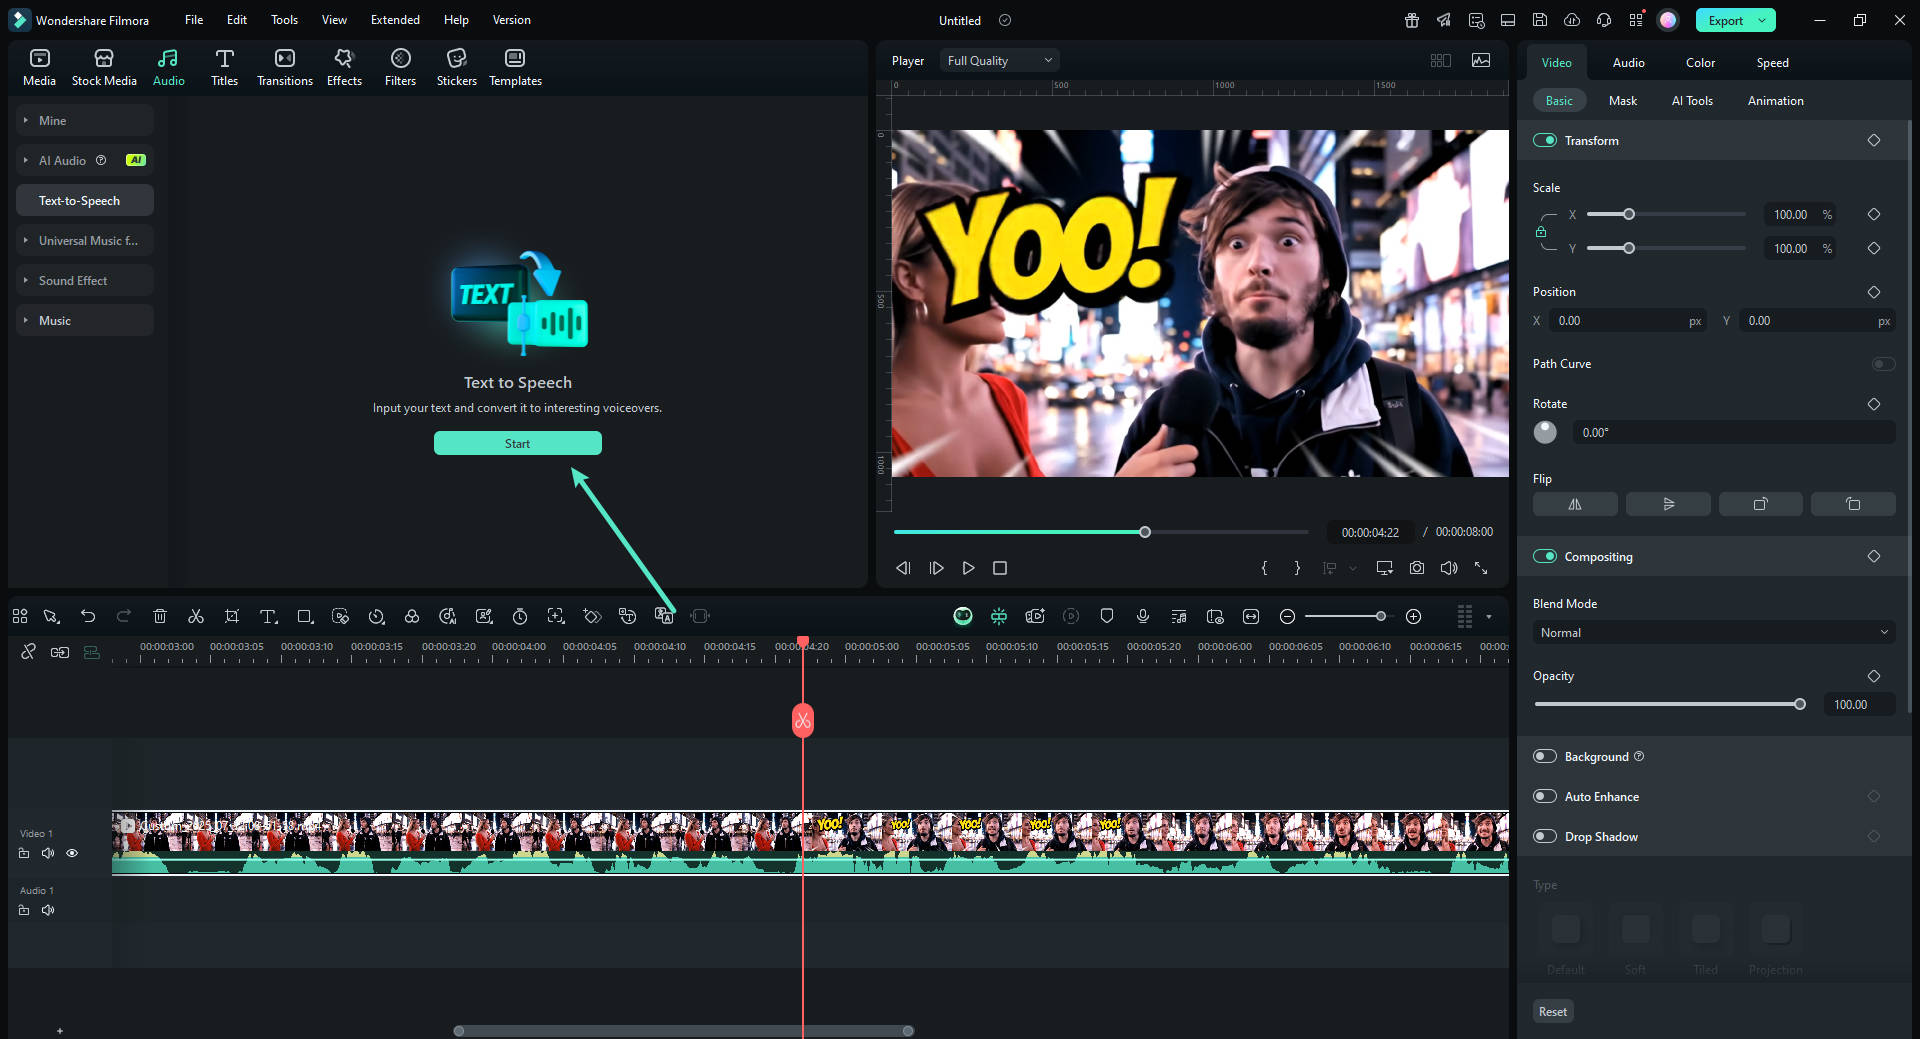Enable Auto Enhance switch

tap(1545, 796)
